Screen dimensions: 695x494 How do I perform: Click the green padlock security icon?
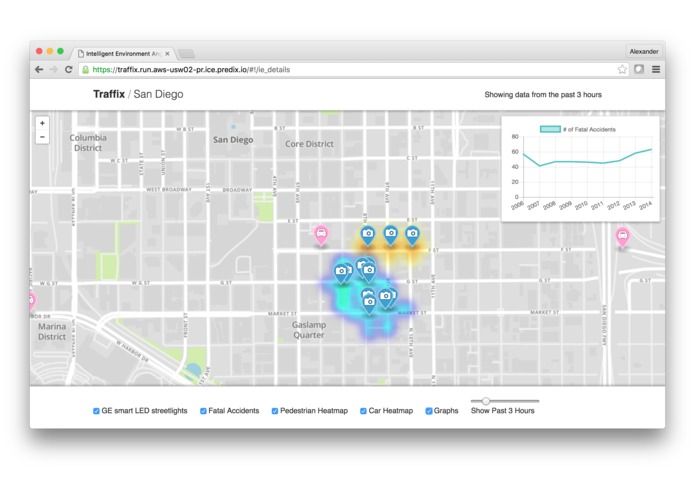click(x=86, y=70)
